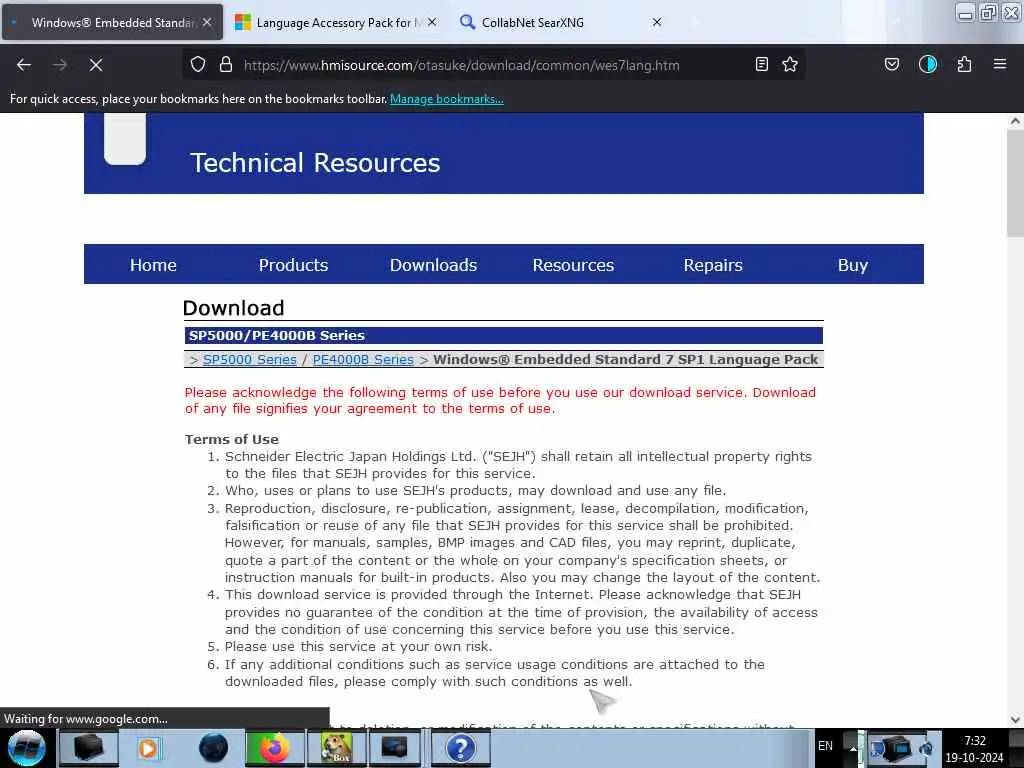Screen dimensions: 1024x768
Task: Open tracking protection shield info
Action: click(198, 65)
